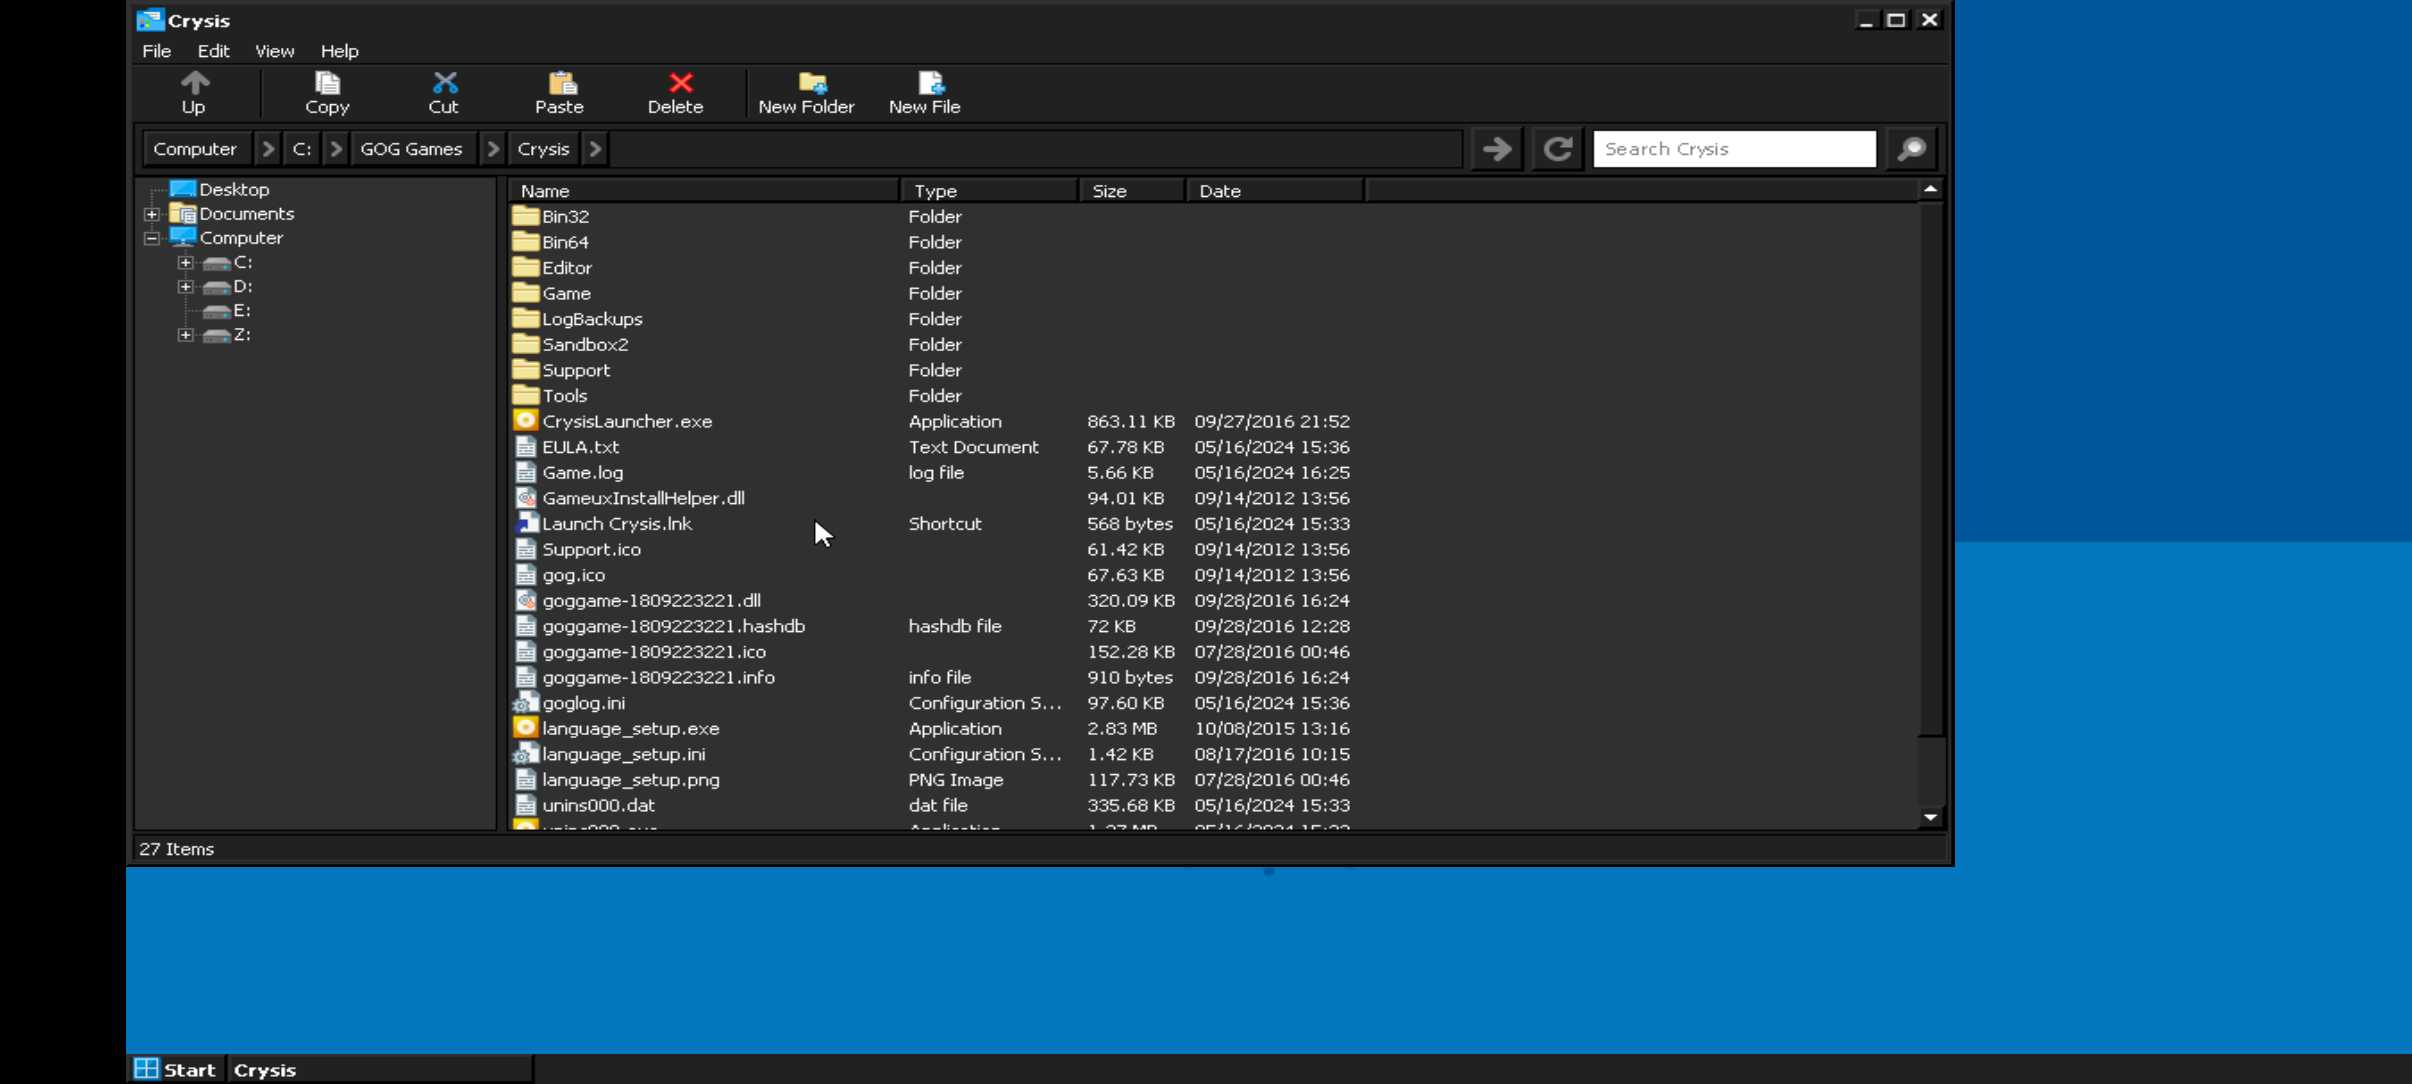Click the Go arrow button
Screen dimensions: 2412x1084
click(1497, 149)
